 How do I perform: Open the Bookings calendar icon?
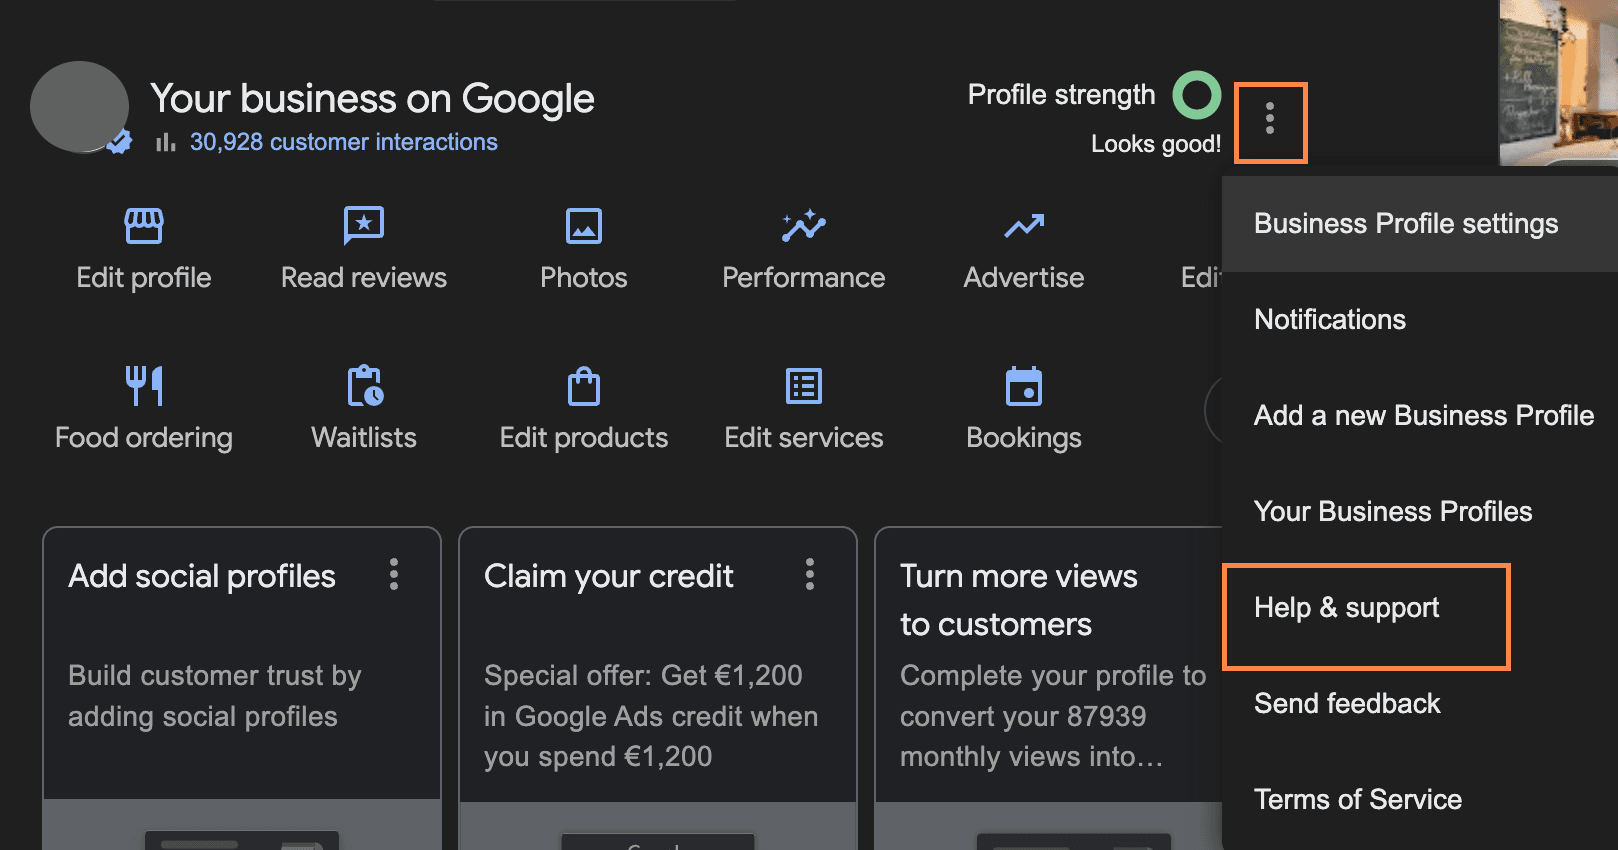coord(1024,386)
